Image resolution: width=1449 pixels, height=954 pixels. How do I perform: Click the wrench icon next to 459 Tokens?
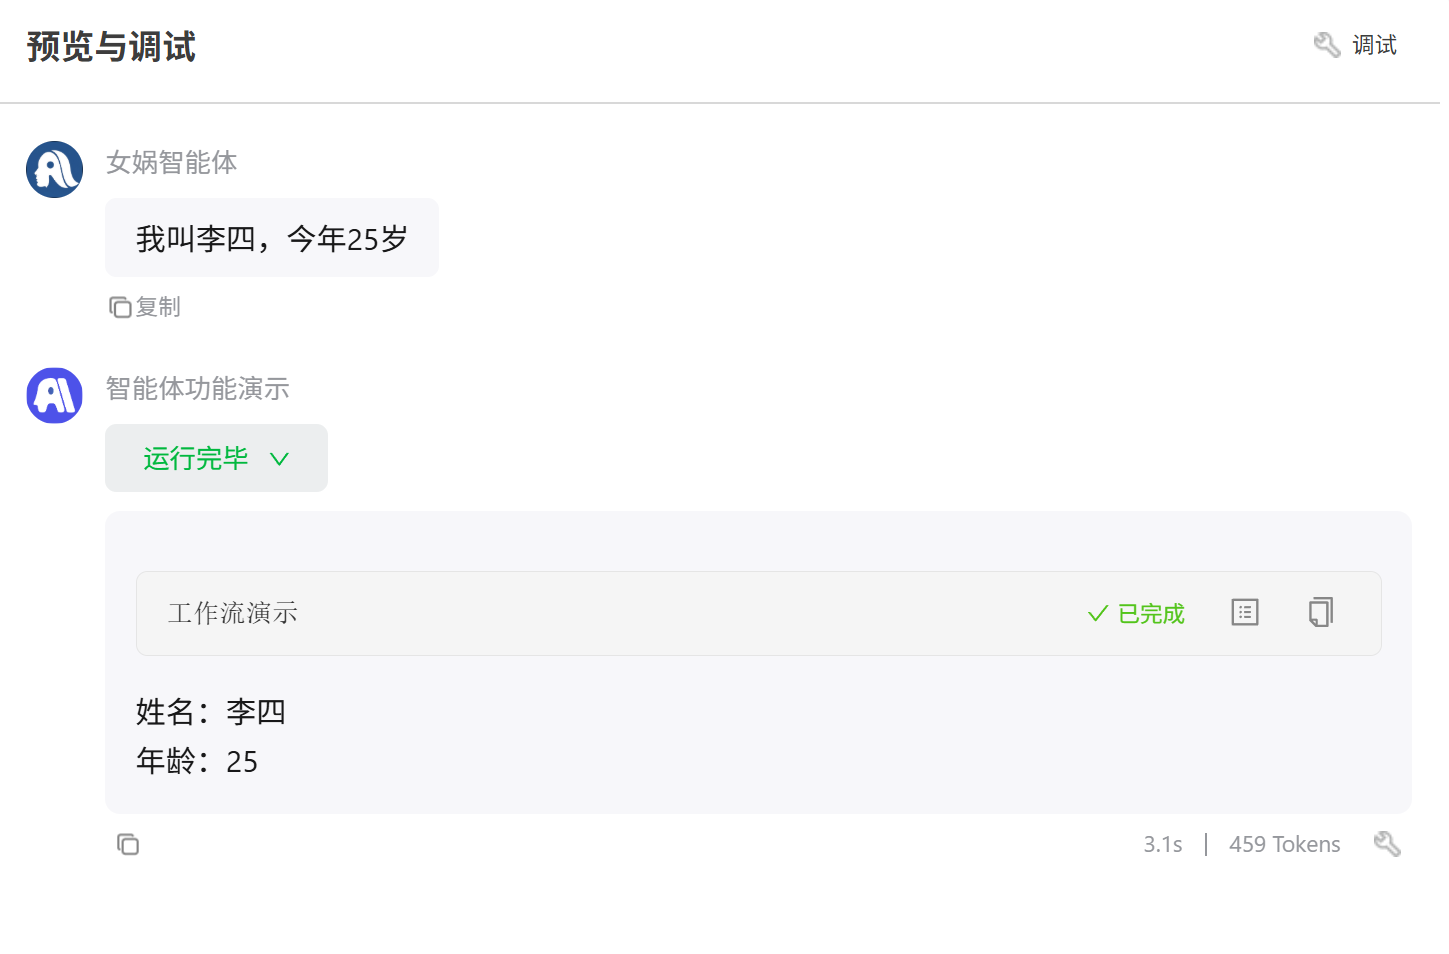click(x=1387, y=844)
